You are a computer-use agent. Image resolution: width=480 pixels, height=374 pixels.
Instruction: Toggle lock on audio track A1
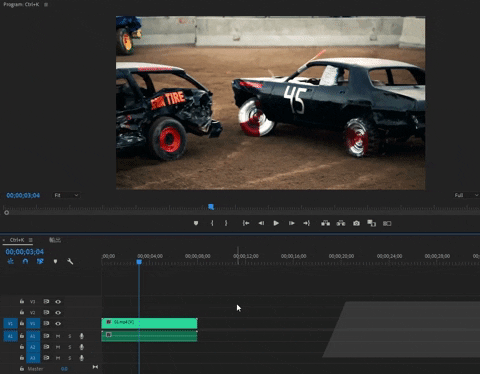click(22, 336)
